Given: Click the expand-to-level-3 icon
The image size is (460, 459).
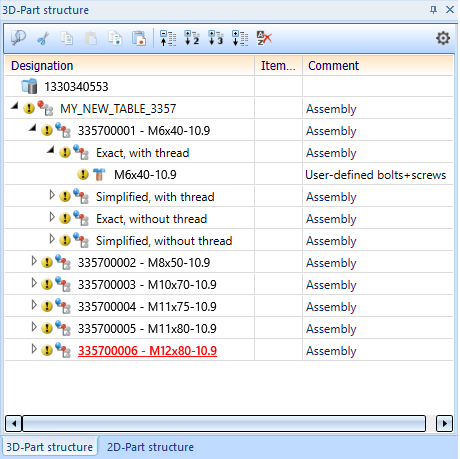Looking at the screenshot, I should 216,38.
